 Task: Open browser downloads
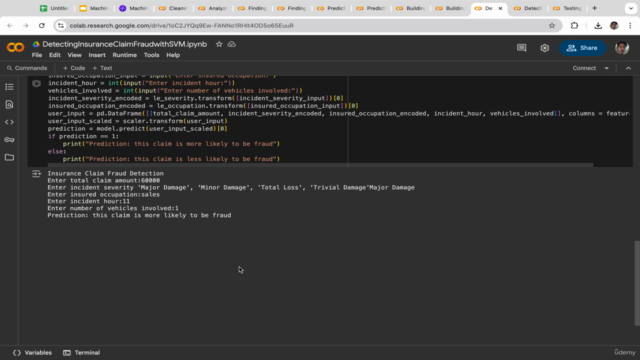coord(598,26)
